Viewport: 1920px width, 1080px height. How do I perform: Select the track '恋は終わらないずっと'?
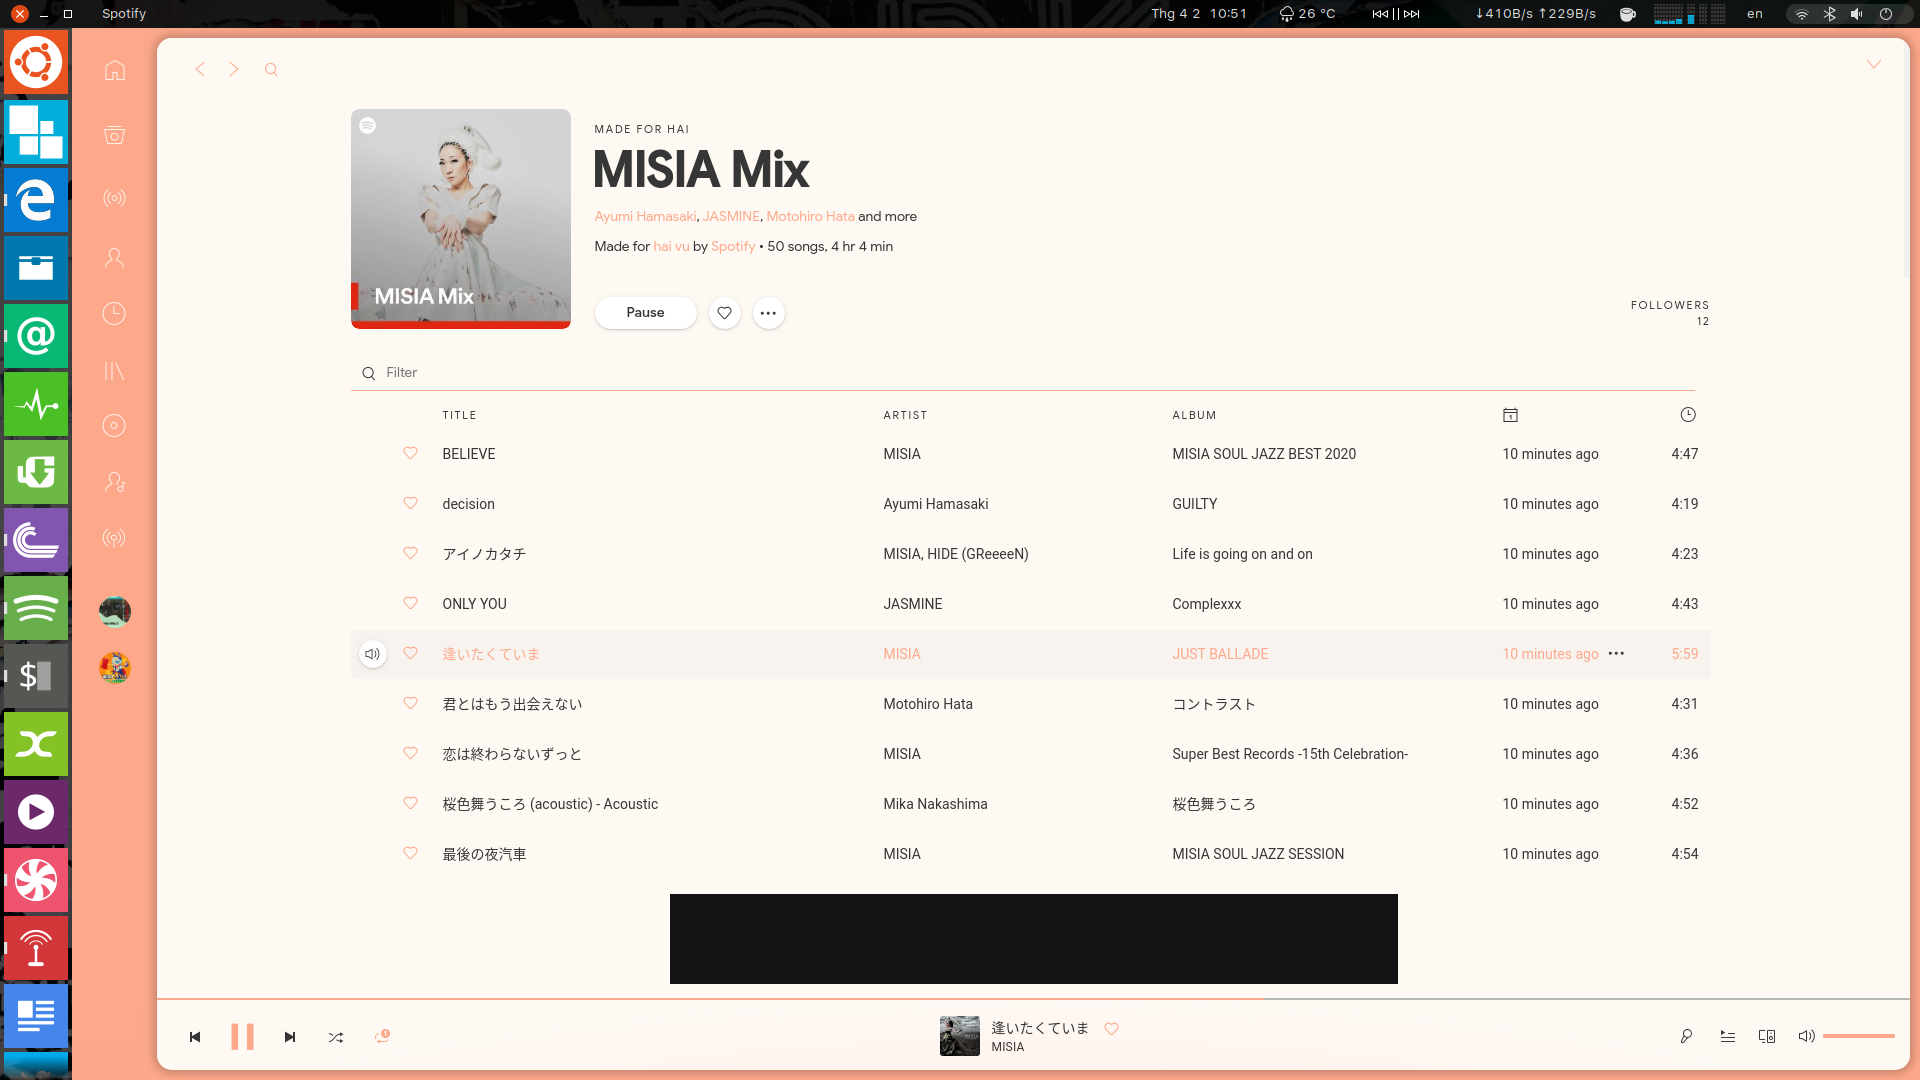512,754
